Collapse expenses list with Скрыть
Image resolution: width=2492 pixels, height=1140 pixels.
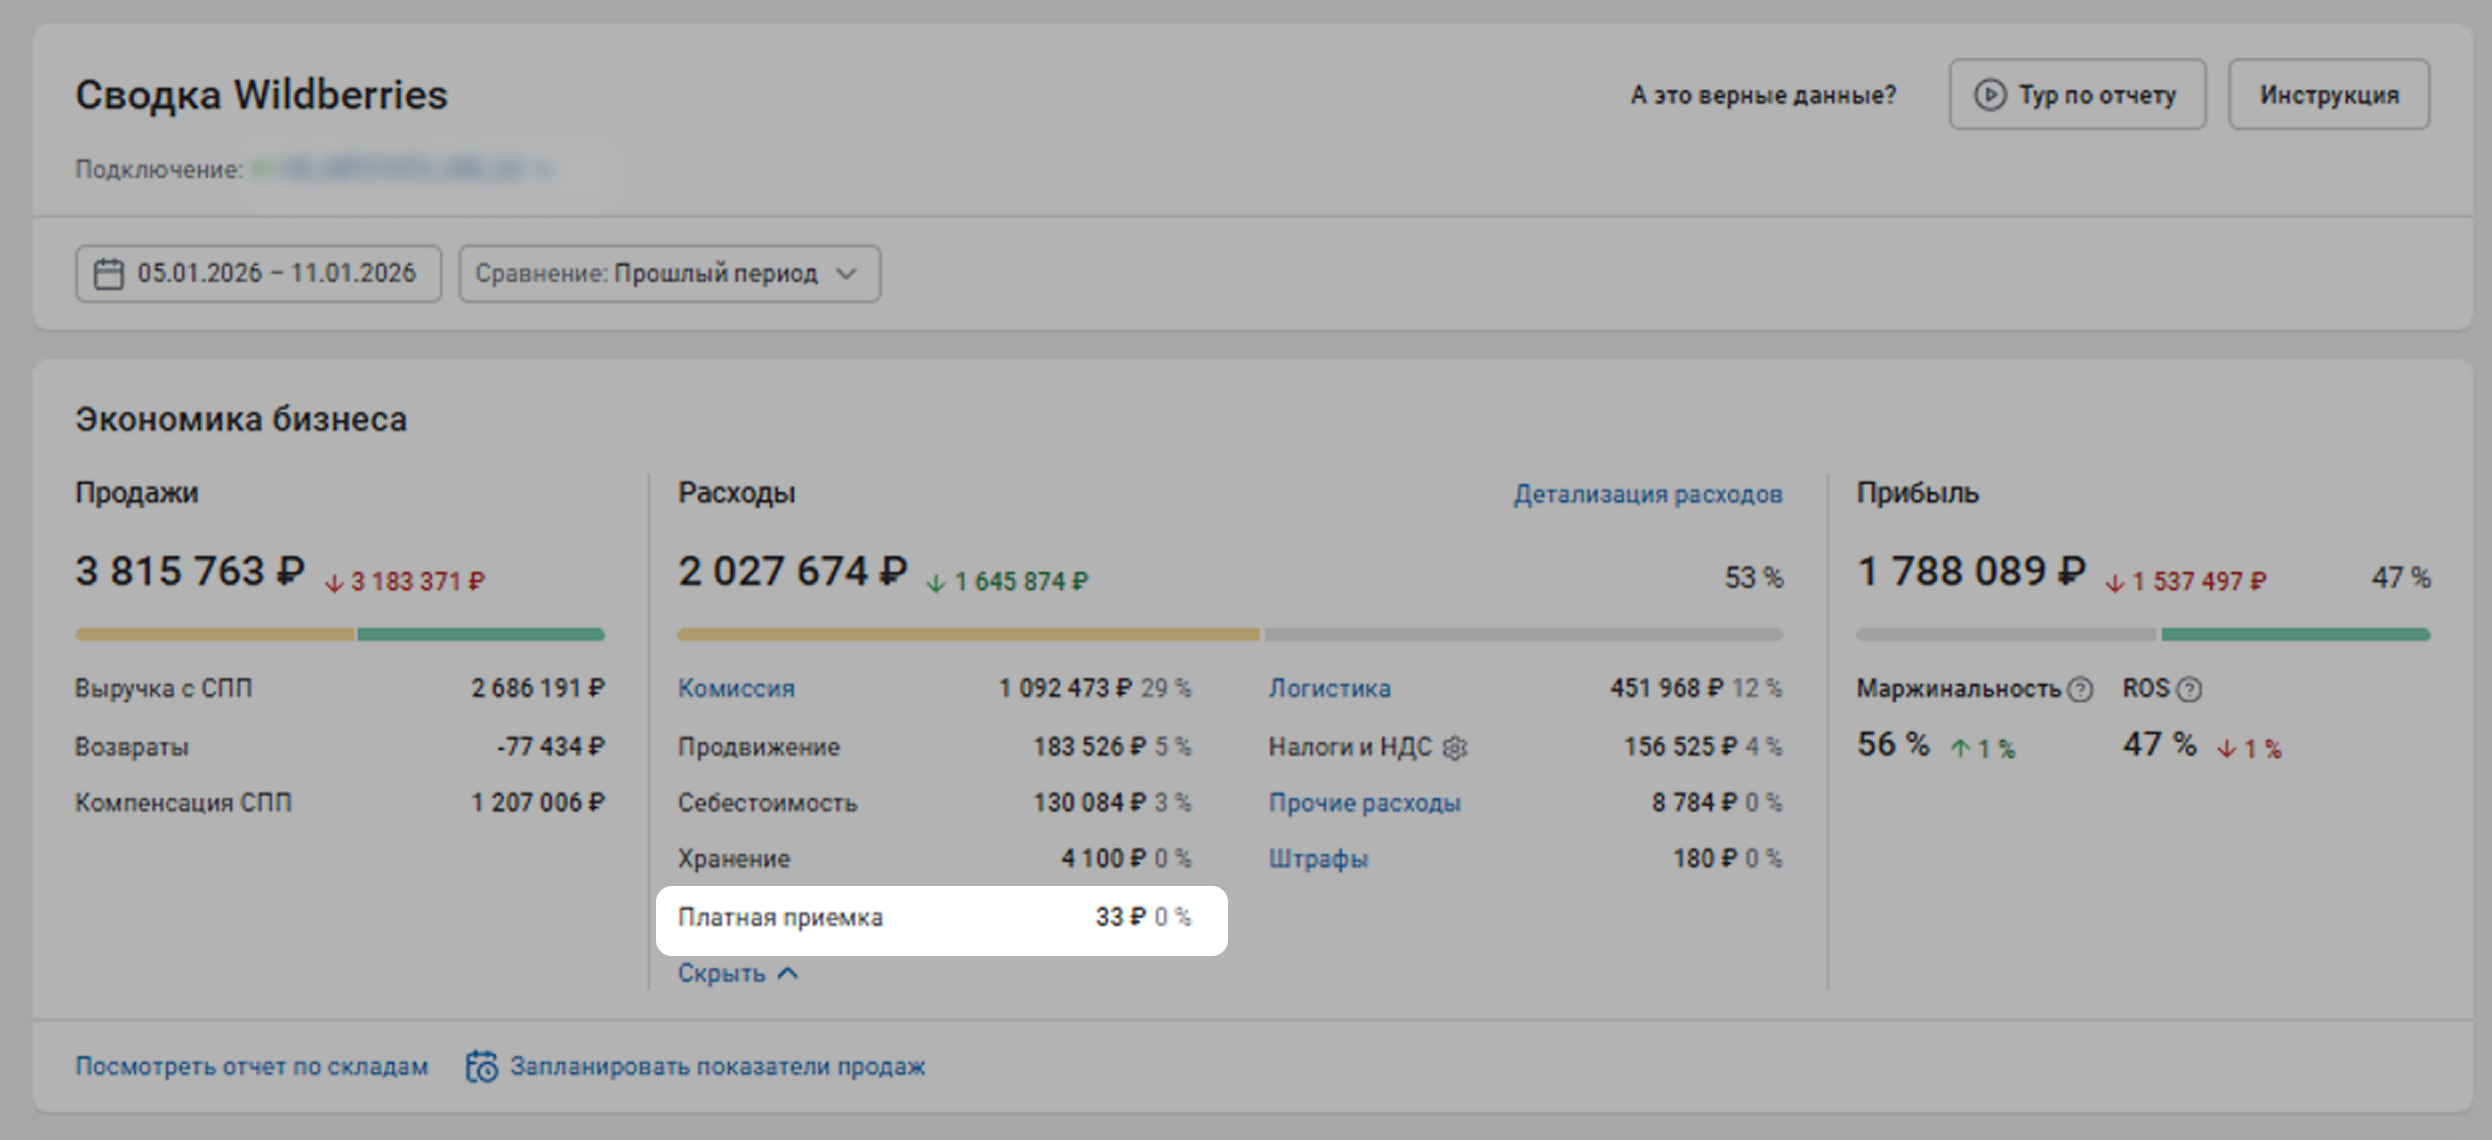[x=721, y=973]
